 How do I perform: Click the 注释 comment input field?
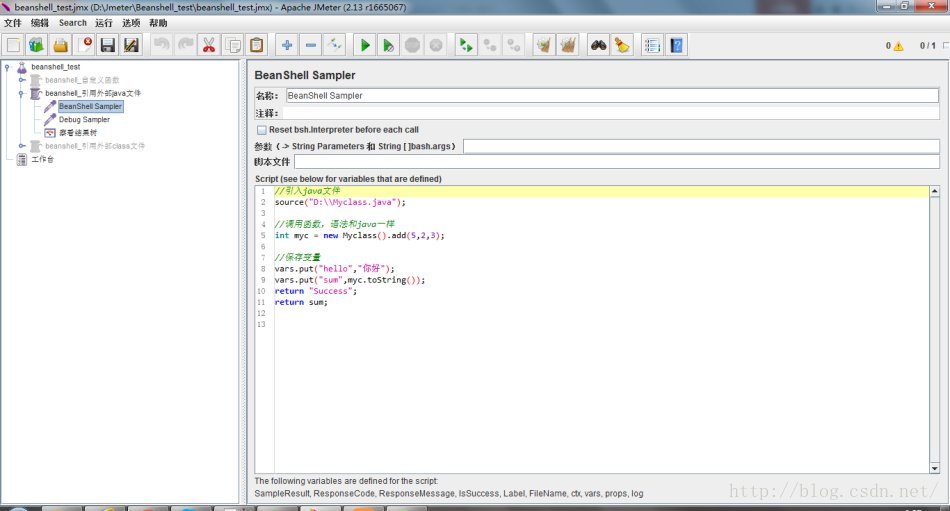point(611,113)
